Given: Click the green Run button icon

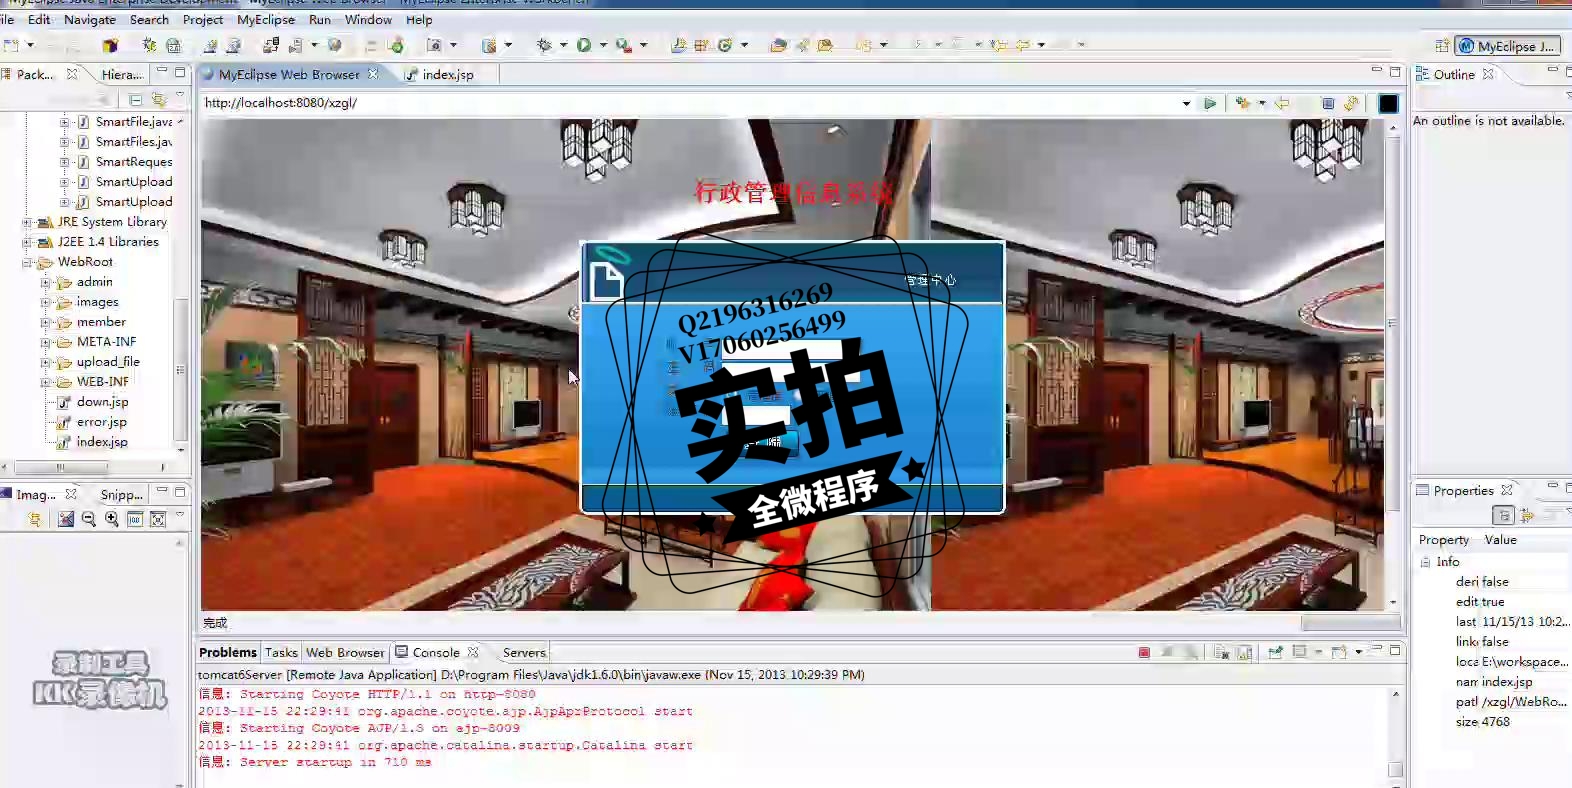Looking at the screenshot, I should pos(584,45).
